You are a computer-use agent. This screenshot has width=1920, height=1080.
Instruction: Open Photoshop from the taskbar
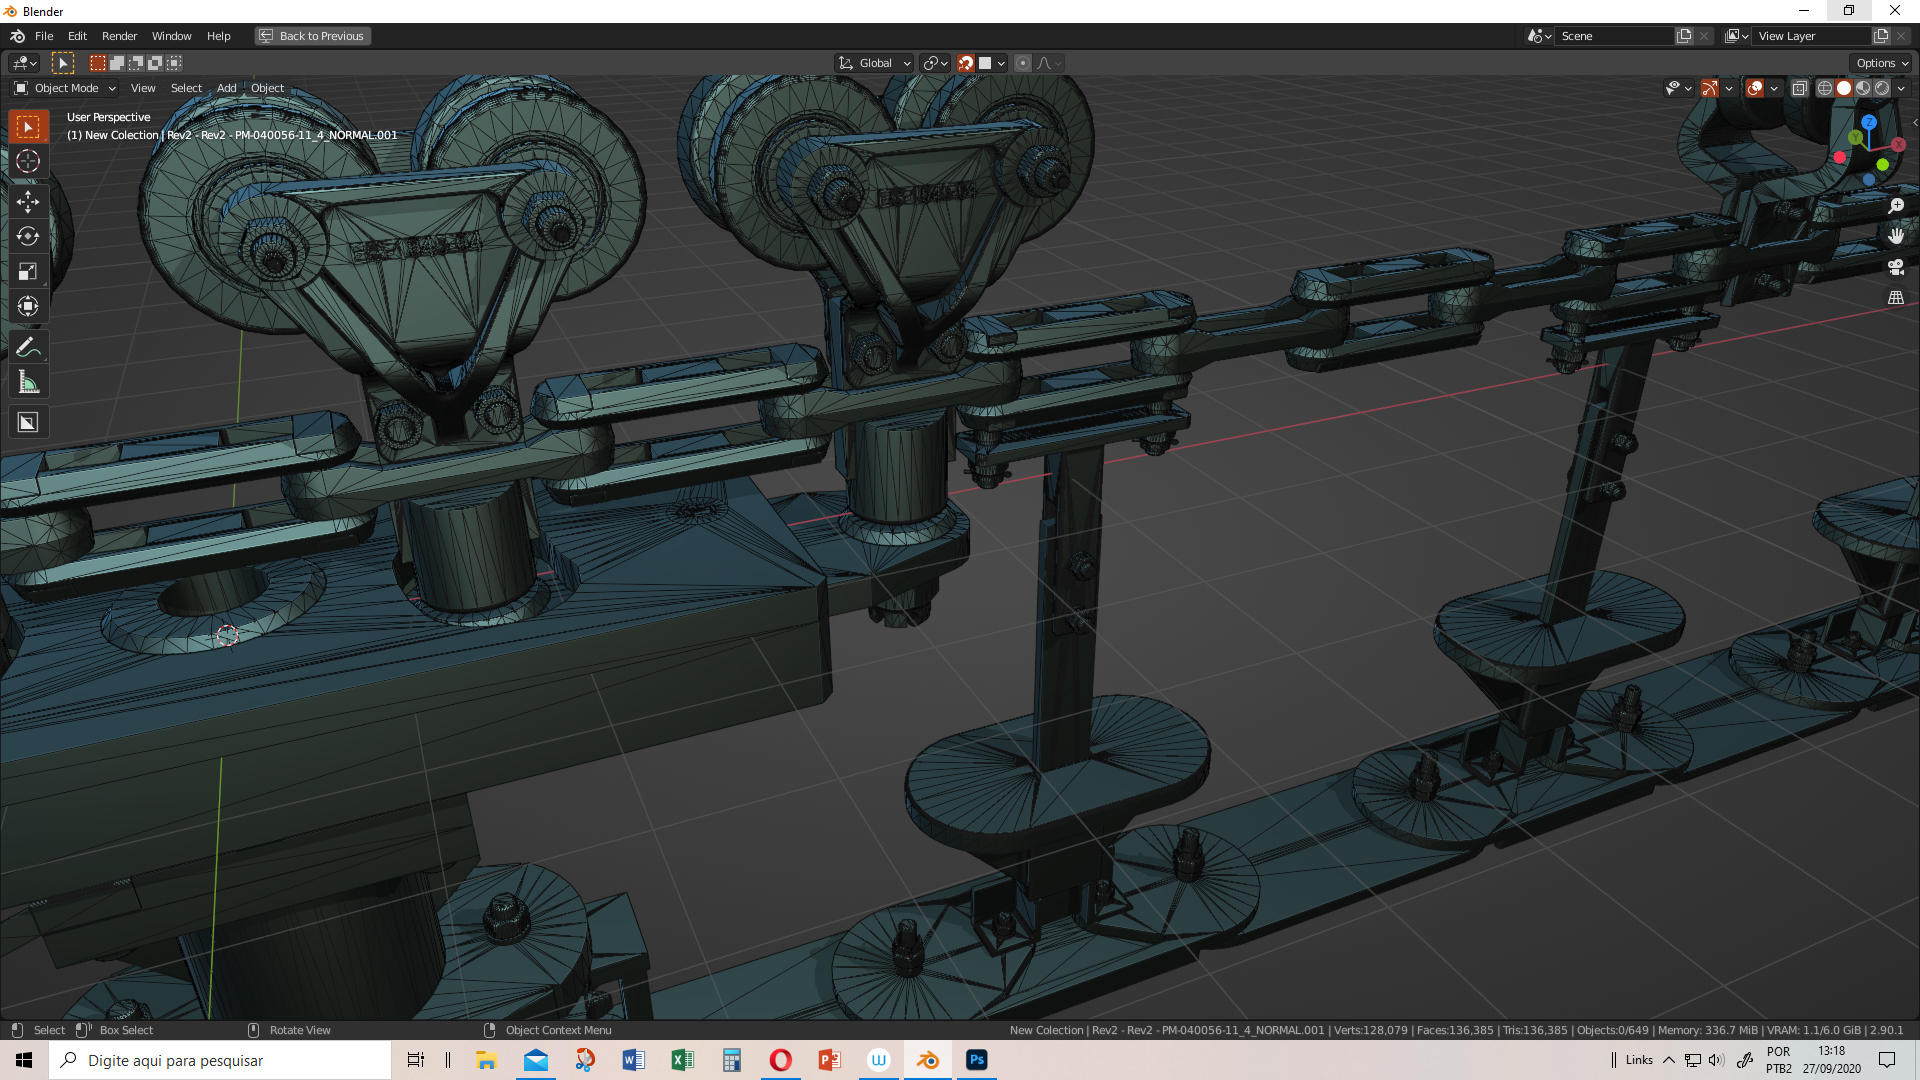tap(977, 1060)
